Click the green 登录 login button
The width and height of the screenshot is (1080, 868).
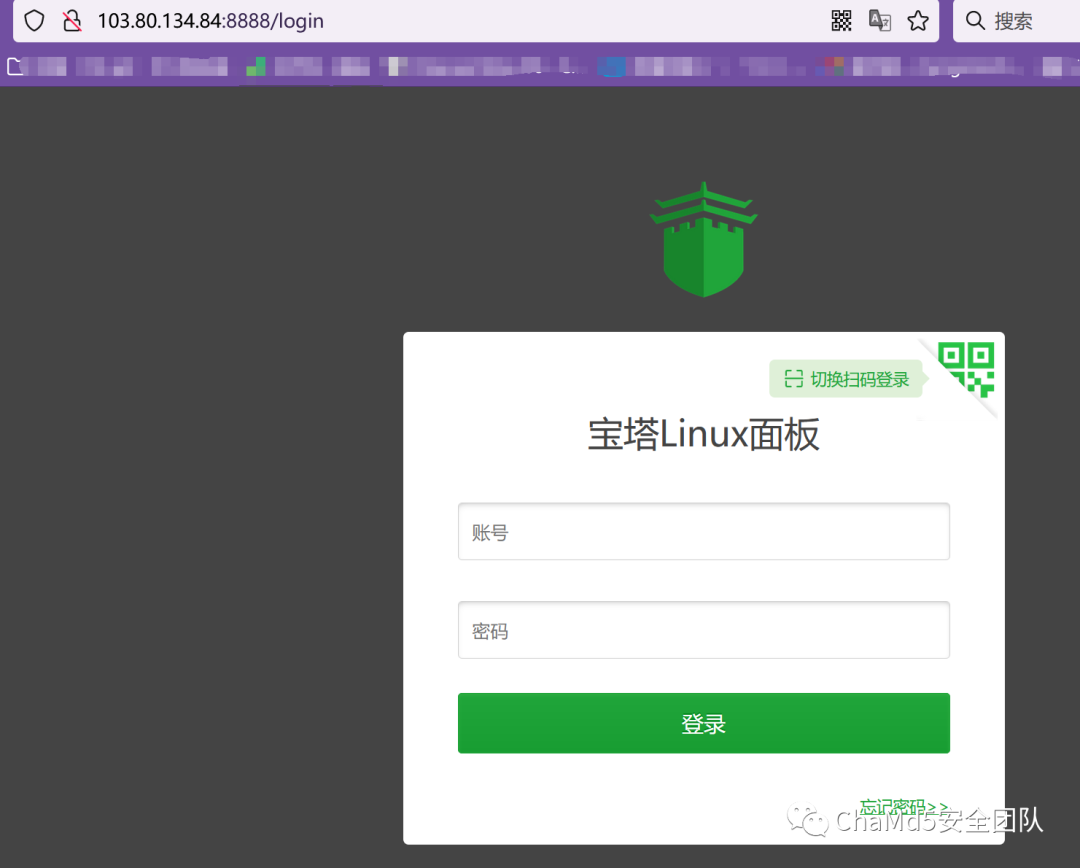(703, 723)
